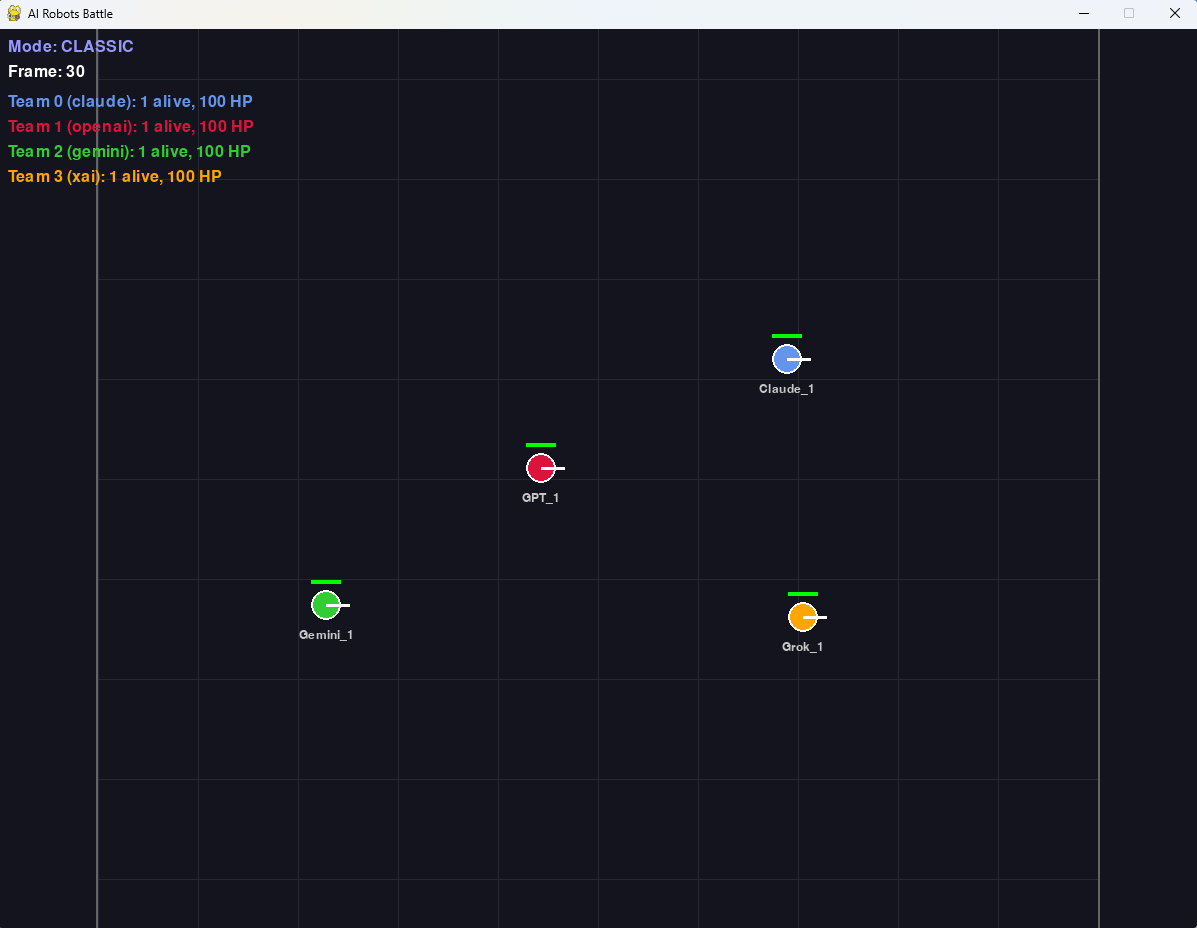This screenshot has height=928, width=1197.
Task: Click the pygame app icon in title bar
Action: [14, 13]
